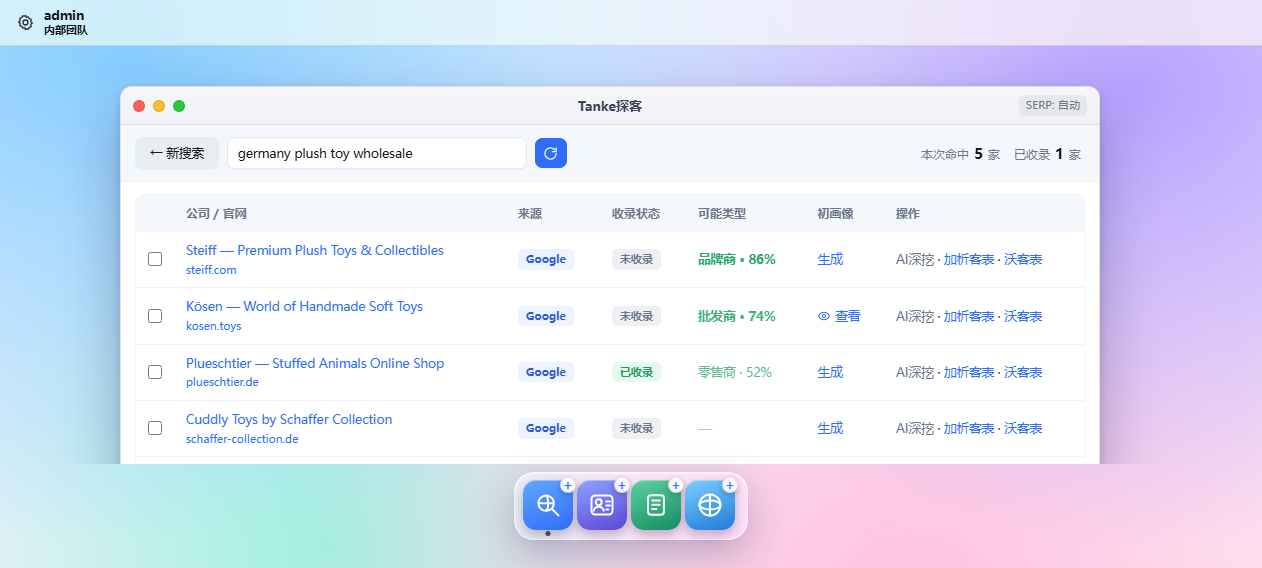Click the blue refresh search icon button

click(551, 153)
